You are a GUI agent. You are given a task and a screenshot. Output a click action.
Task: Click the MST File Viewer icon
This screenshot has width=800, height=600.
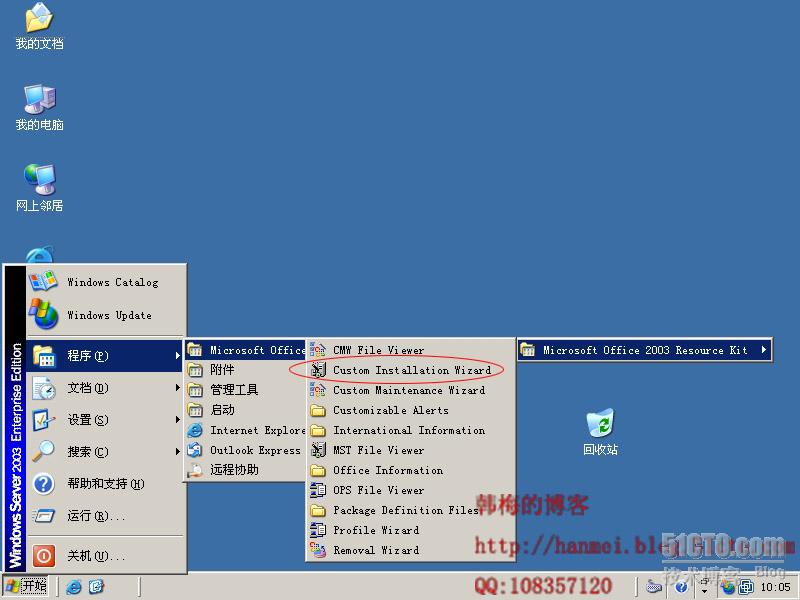(x=318, y=450)
